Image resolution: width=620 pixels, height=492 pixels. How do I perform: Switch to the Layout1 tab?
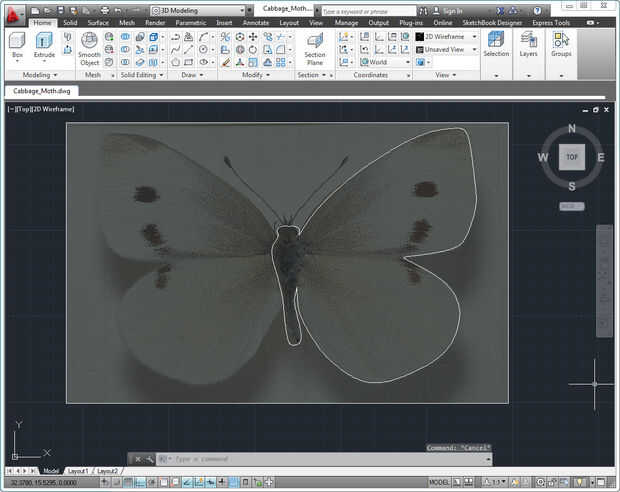[x=78, y=470]
